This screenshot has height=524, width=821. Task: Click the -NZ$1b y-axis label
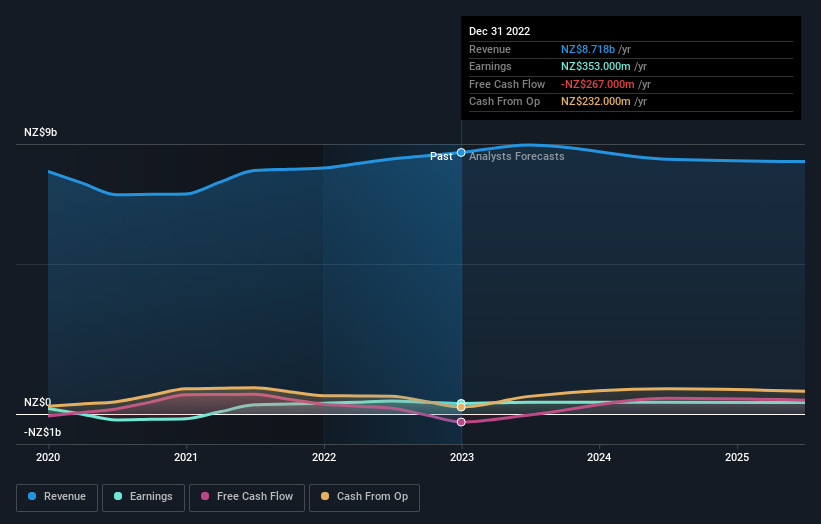point(42,432)
